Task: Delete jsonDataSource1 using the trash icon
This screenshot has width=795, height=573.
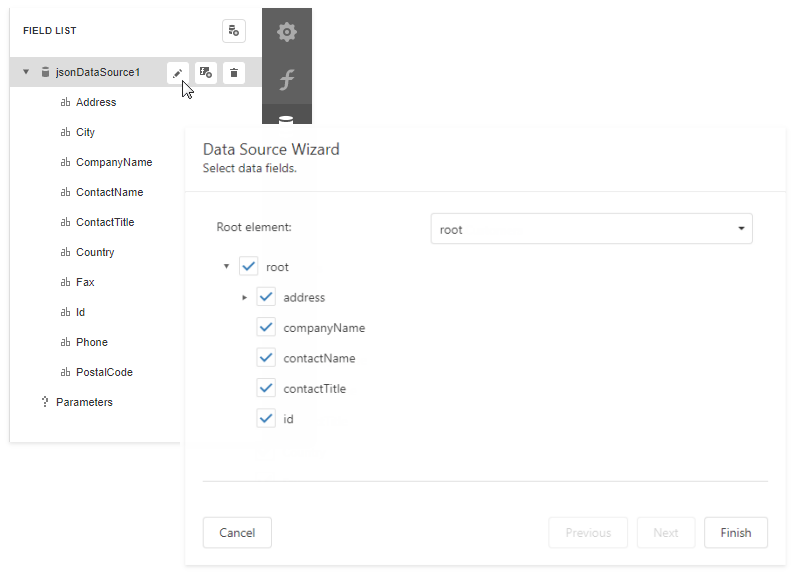Action: (x=234, y=73)
